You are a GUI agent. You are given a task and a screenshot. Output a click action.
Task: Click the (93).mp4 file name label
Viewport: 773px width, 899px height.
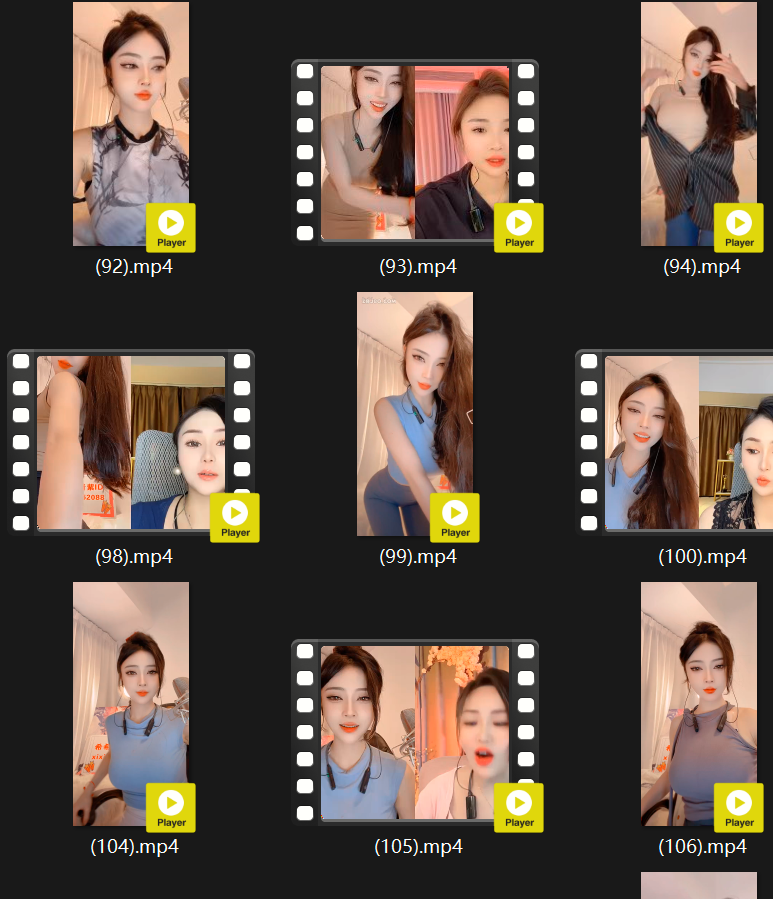[418, 267]
